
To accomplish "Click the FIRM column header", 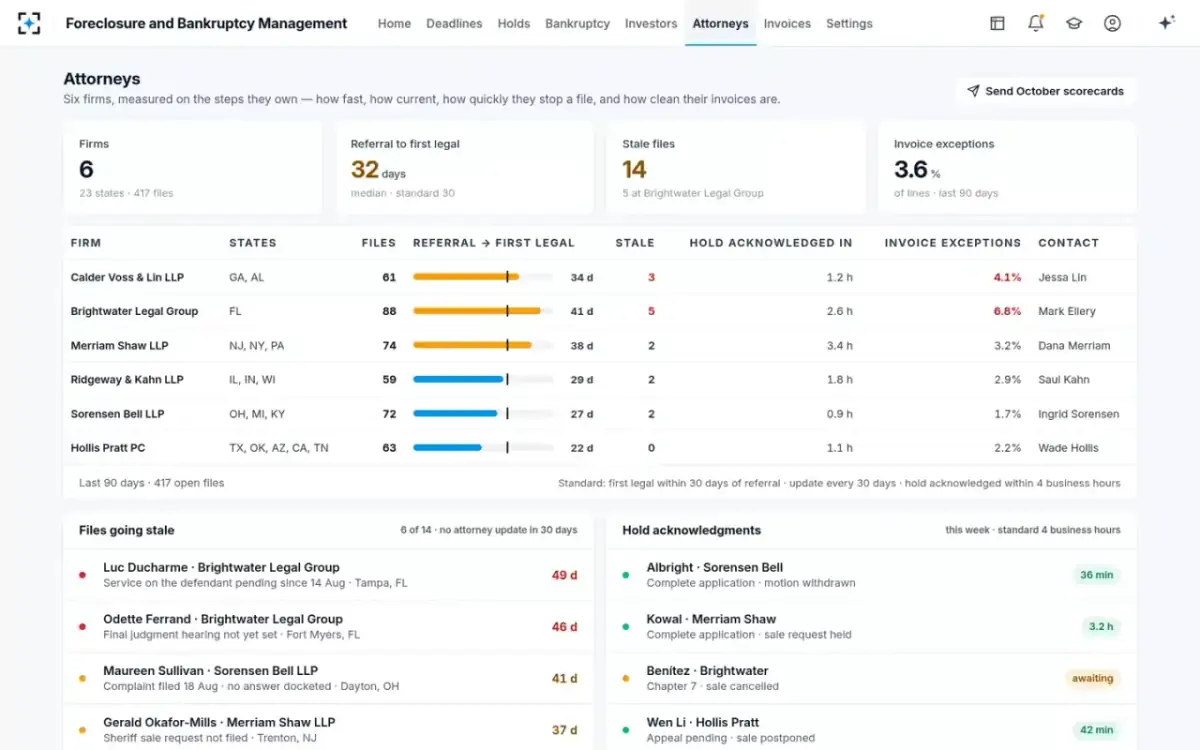I will pyautogui.click(x=86, y=243).
